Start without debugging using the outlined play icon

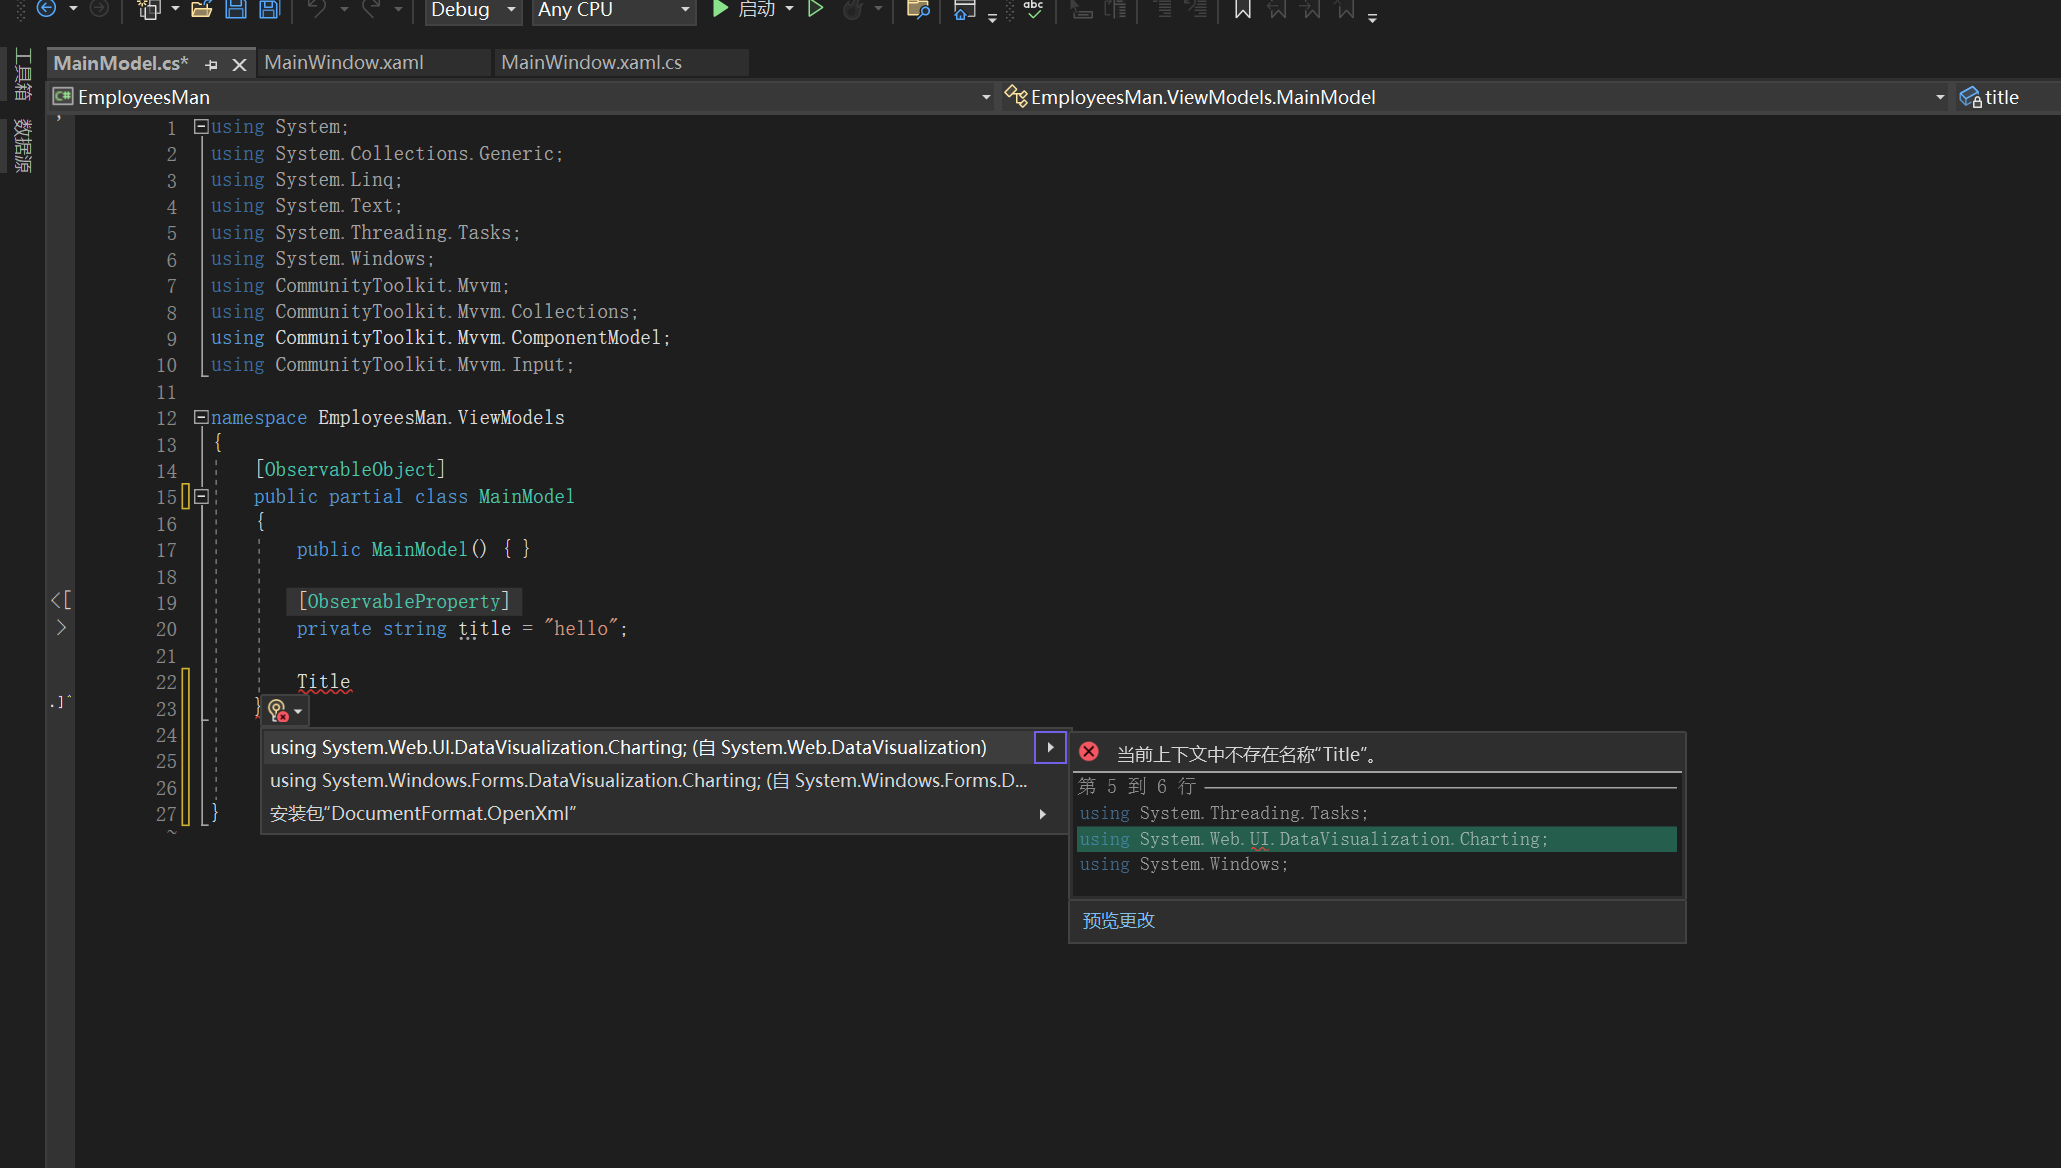tap(816, 9)
